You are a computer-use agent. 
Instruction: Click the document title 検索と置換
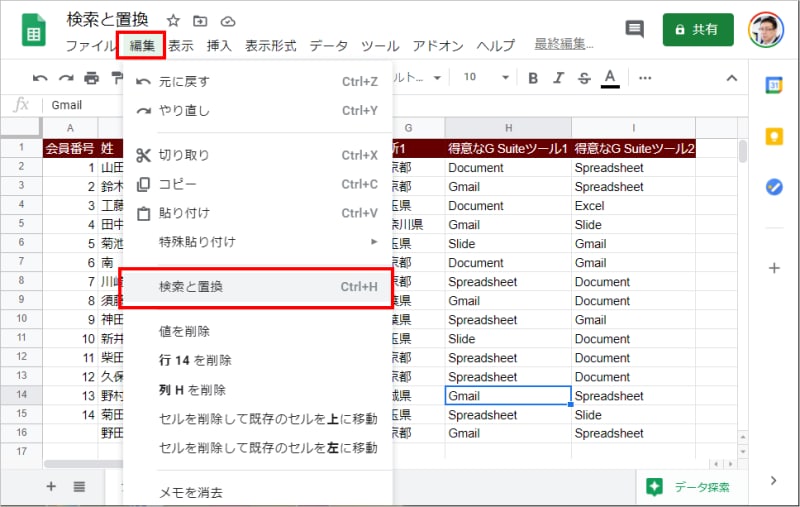[107, 20]
